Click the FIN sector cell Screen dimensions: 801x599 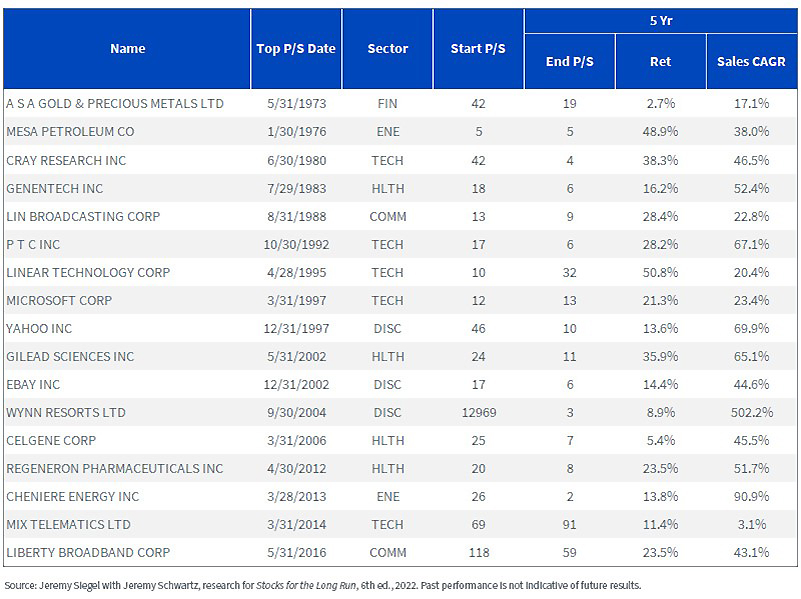[x=387, y=104]
